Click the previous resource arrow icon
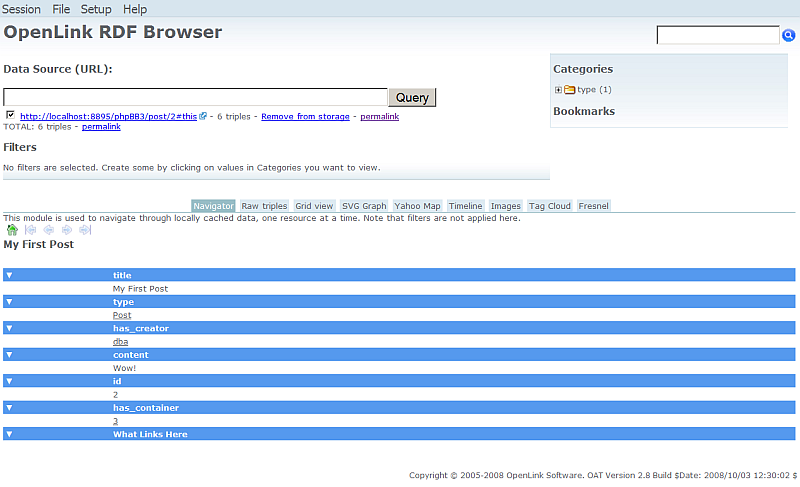800x487 pixels. tap(48, 230)
